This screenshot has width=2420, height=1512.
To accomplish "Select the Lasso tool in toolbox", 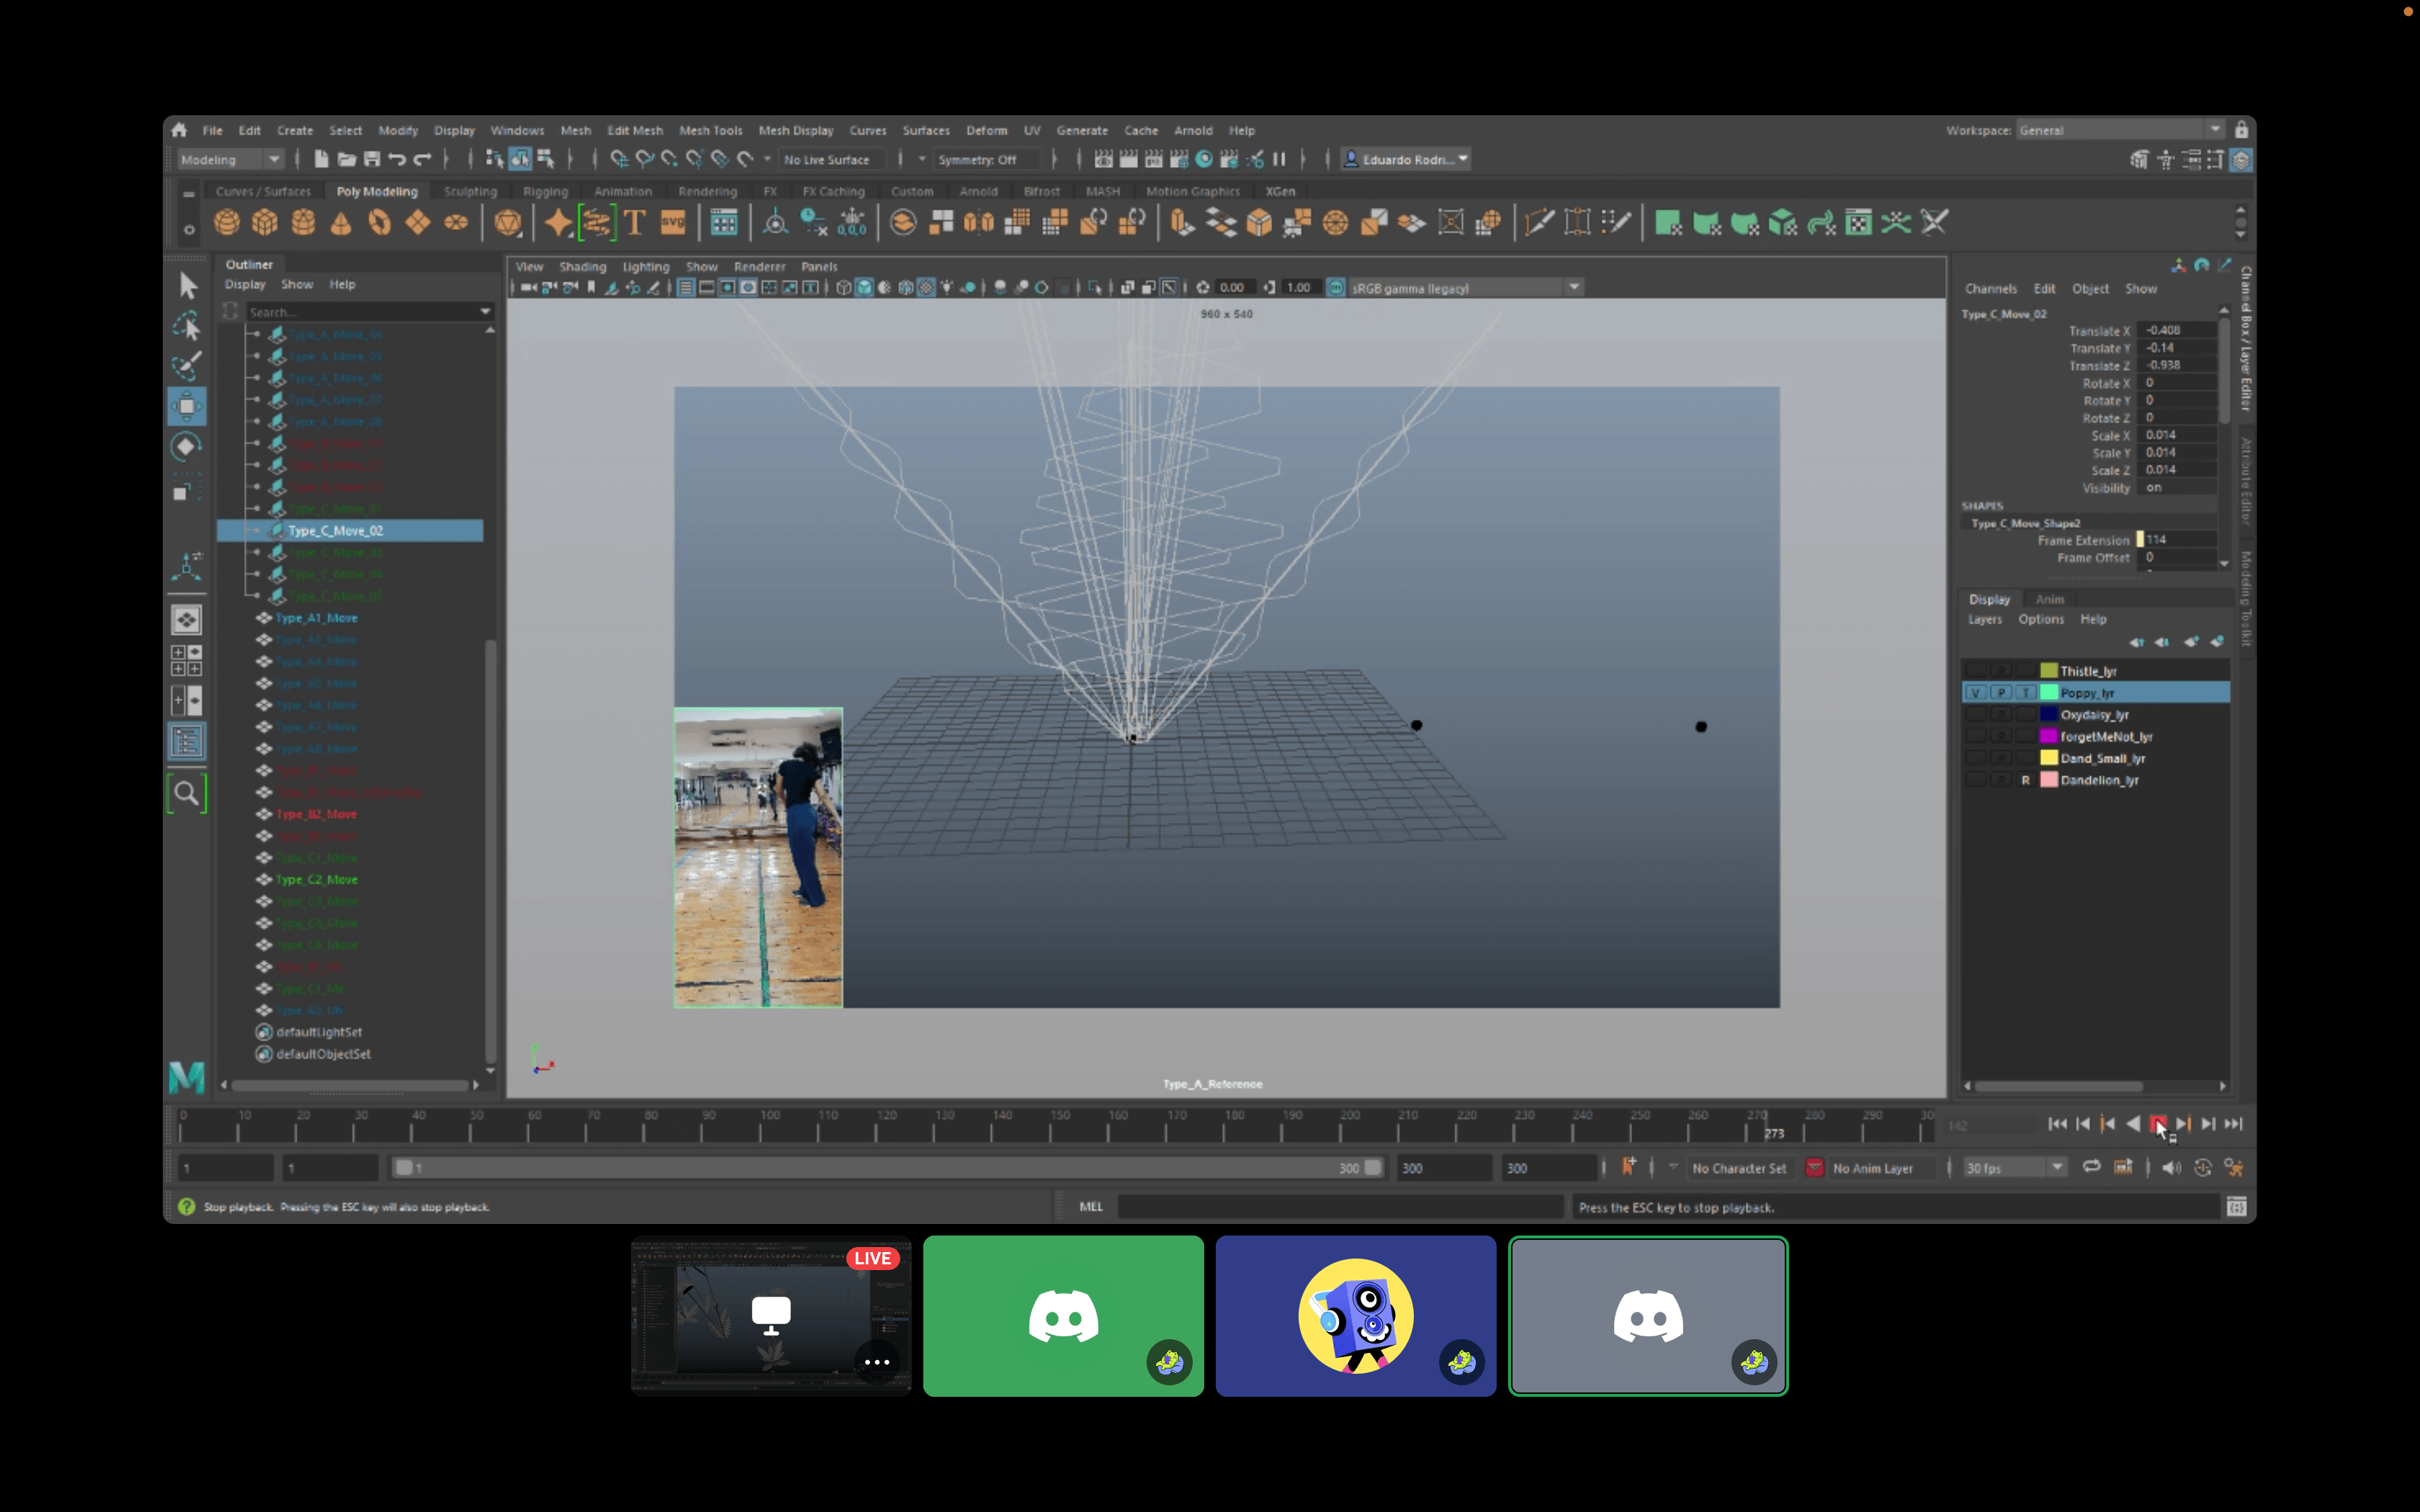I will tap(186, 326).
